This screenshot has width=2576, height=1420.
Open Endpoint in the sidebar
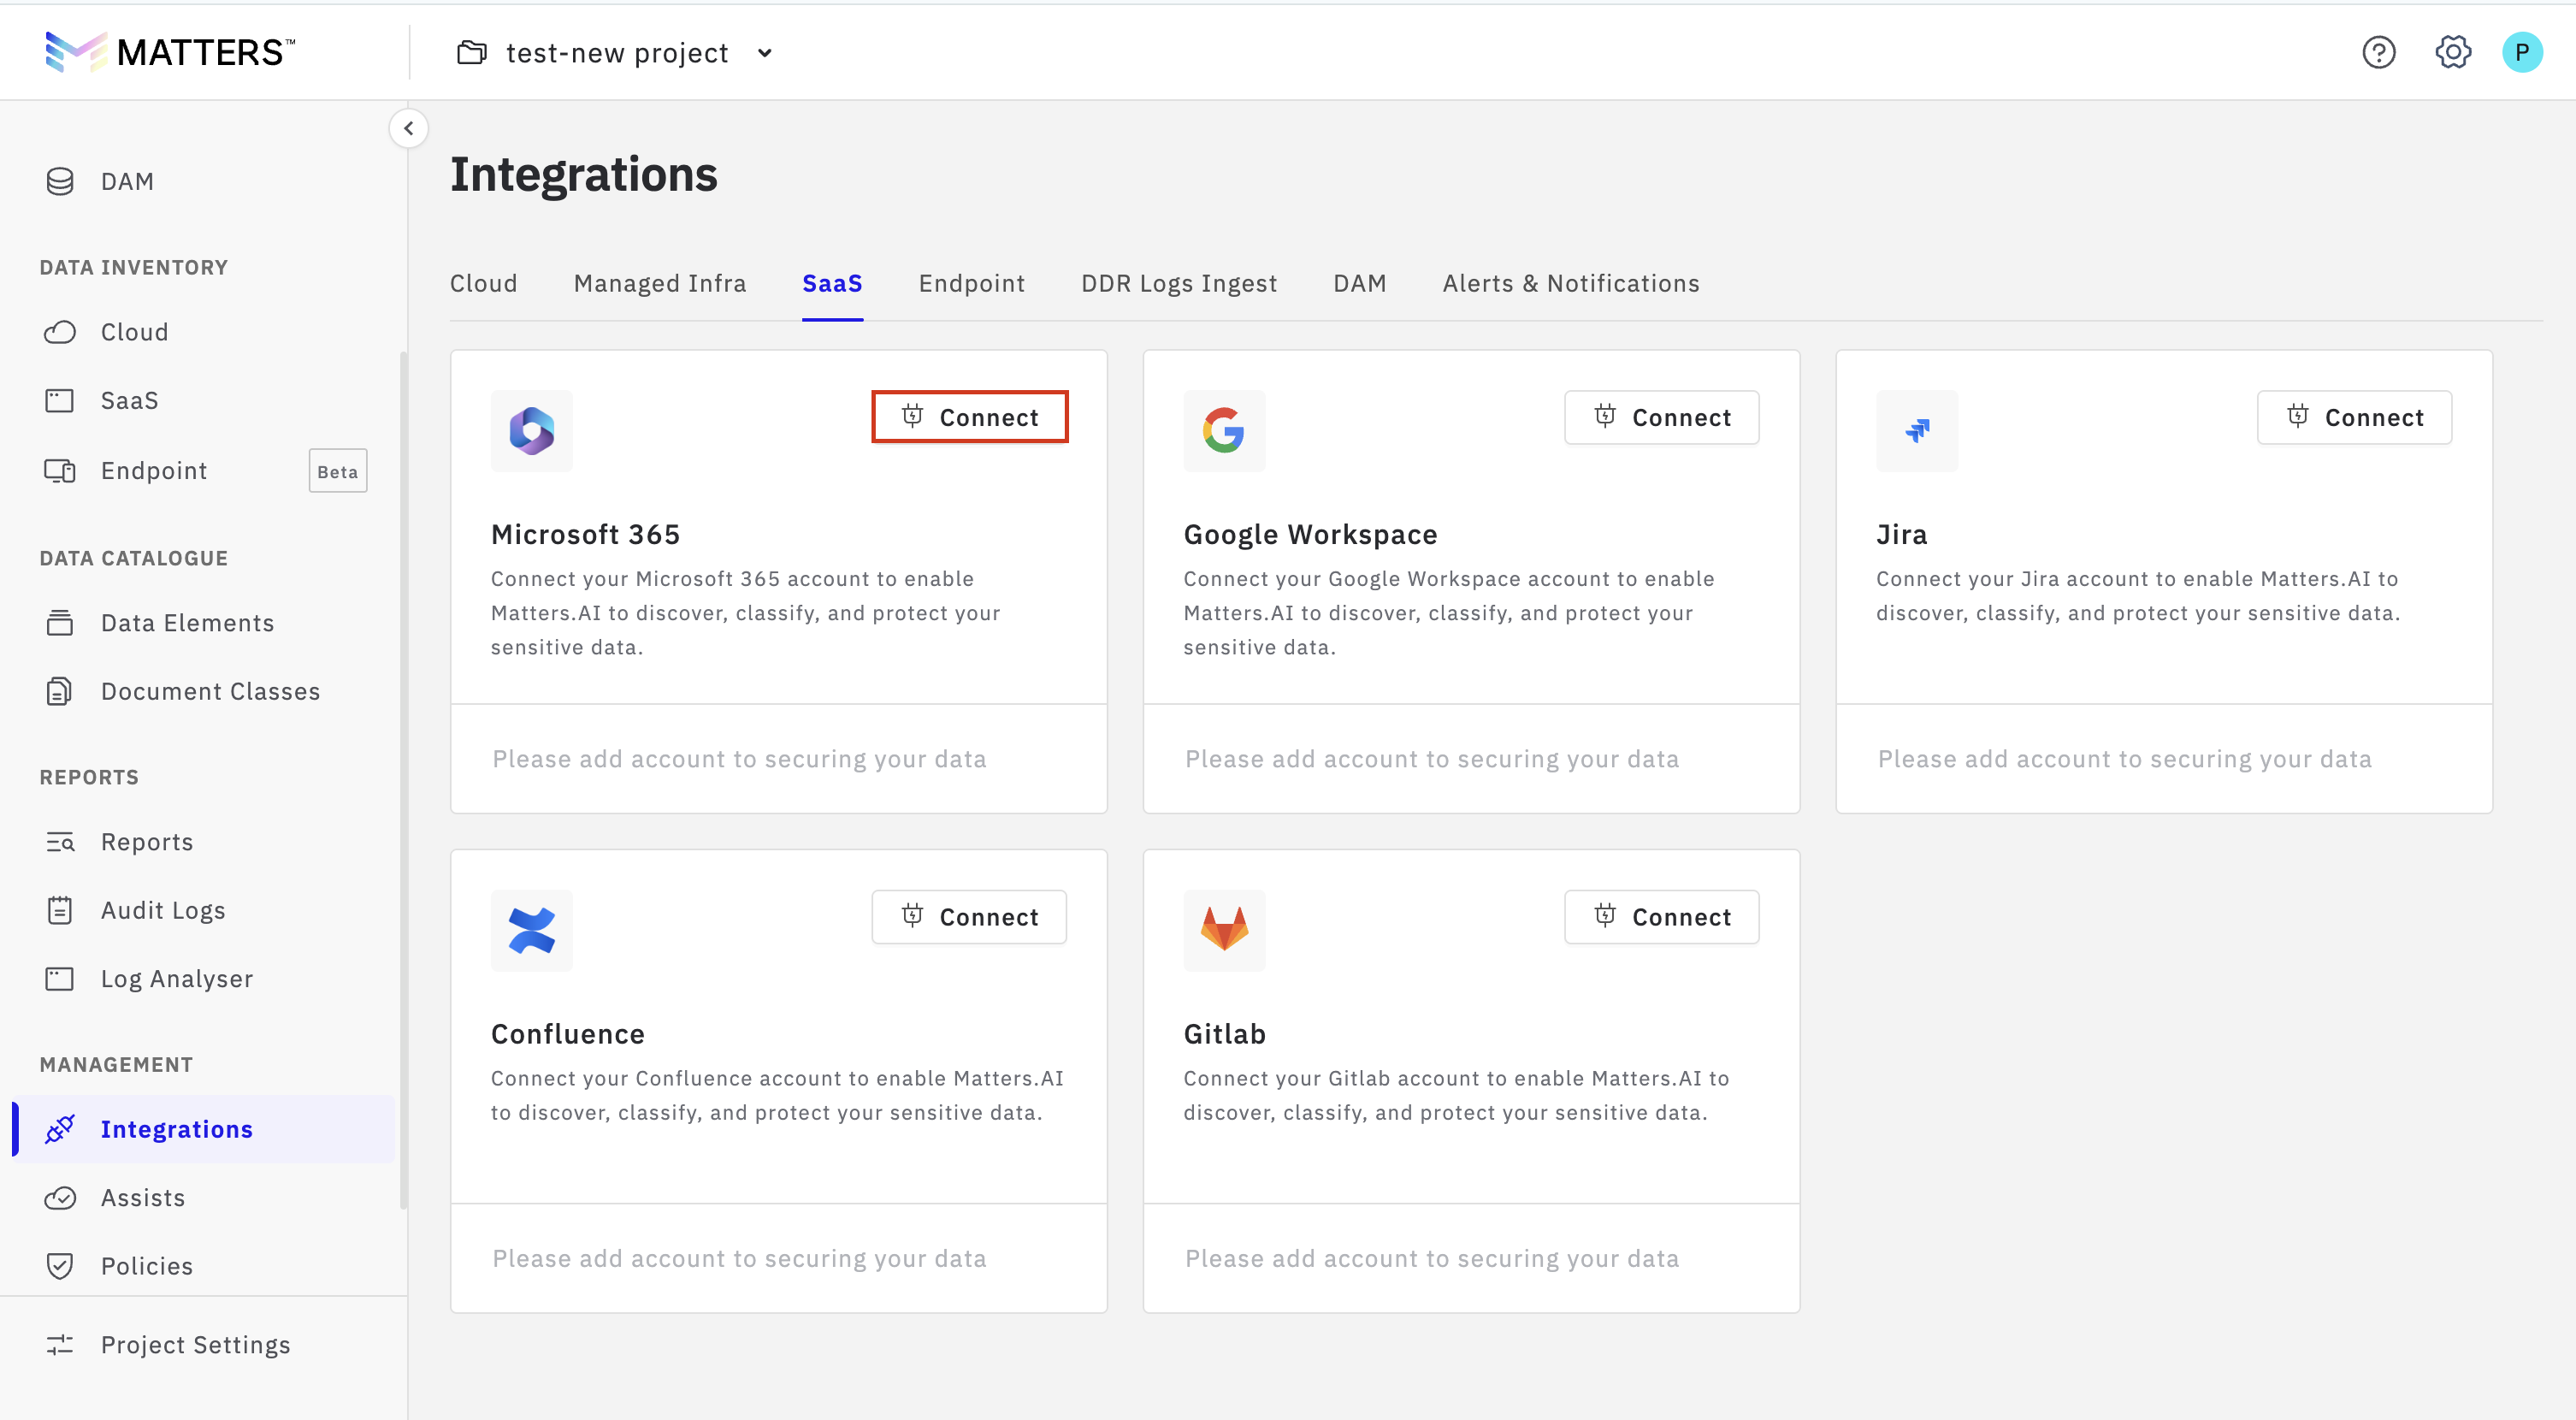[154, 471]
